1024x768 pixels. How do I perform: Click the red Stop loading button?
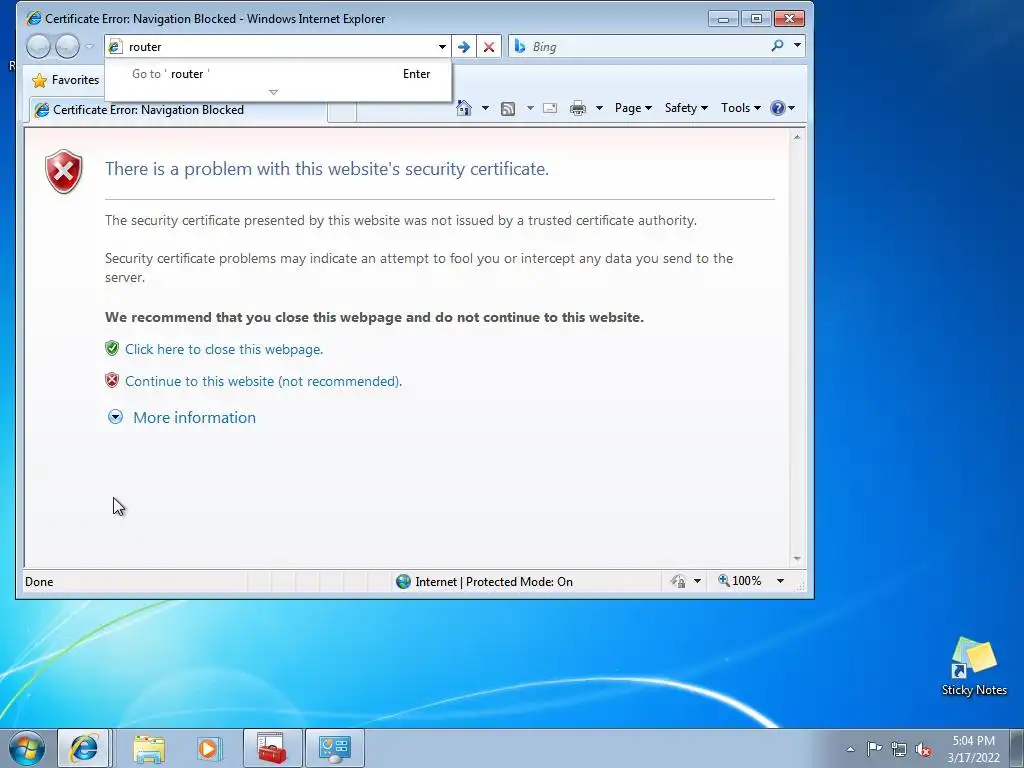click(488, 46)
